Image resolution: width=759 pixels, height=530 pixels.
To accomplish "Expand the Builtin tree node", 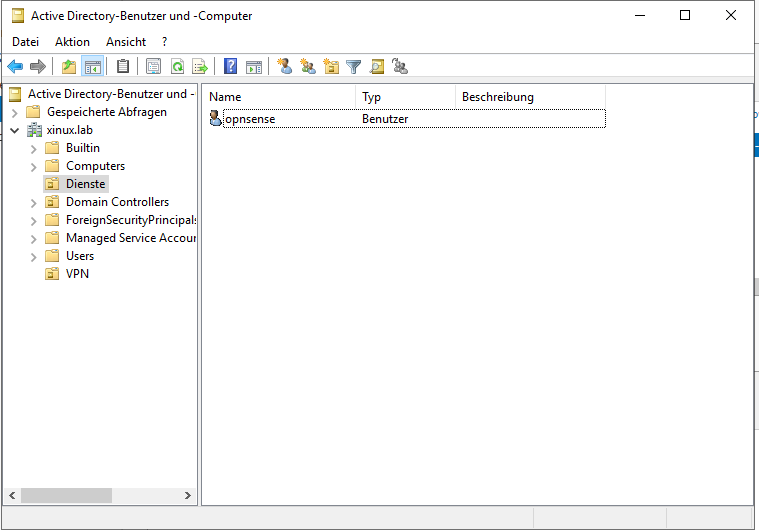I will [x=34, y=148].
